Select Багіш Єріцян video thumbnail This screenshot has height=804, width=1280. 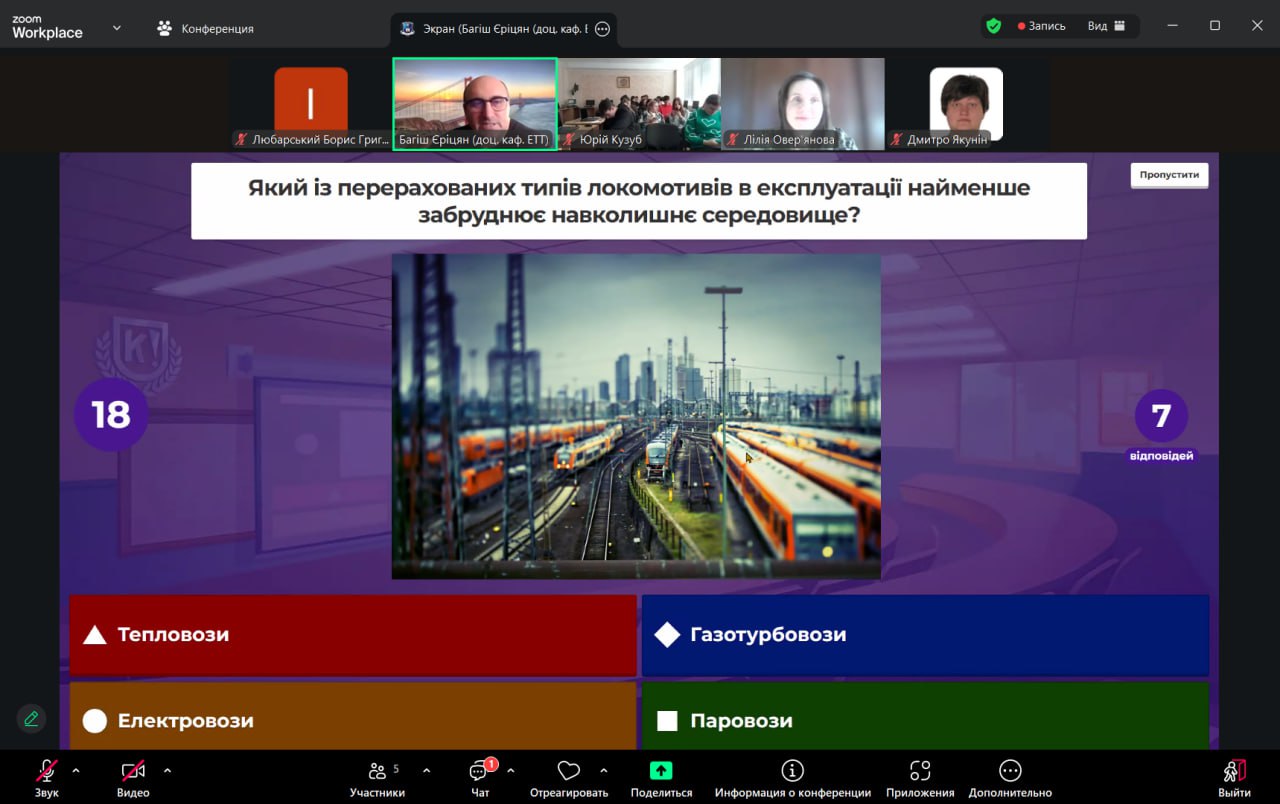pos(475,104)
